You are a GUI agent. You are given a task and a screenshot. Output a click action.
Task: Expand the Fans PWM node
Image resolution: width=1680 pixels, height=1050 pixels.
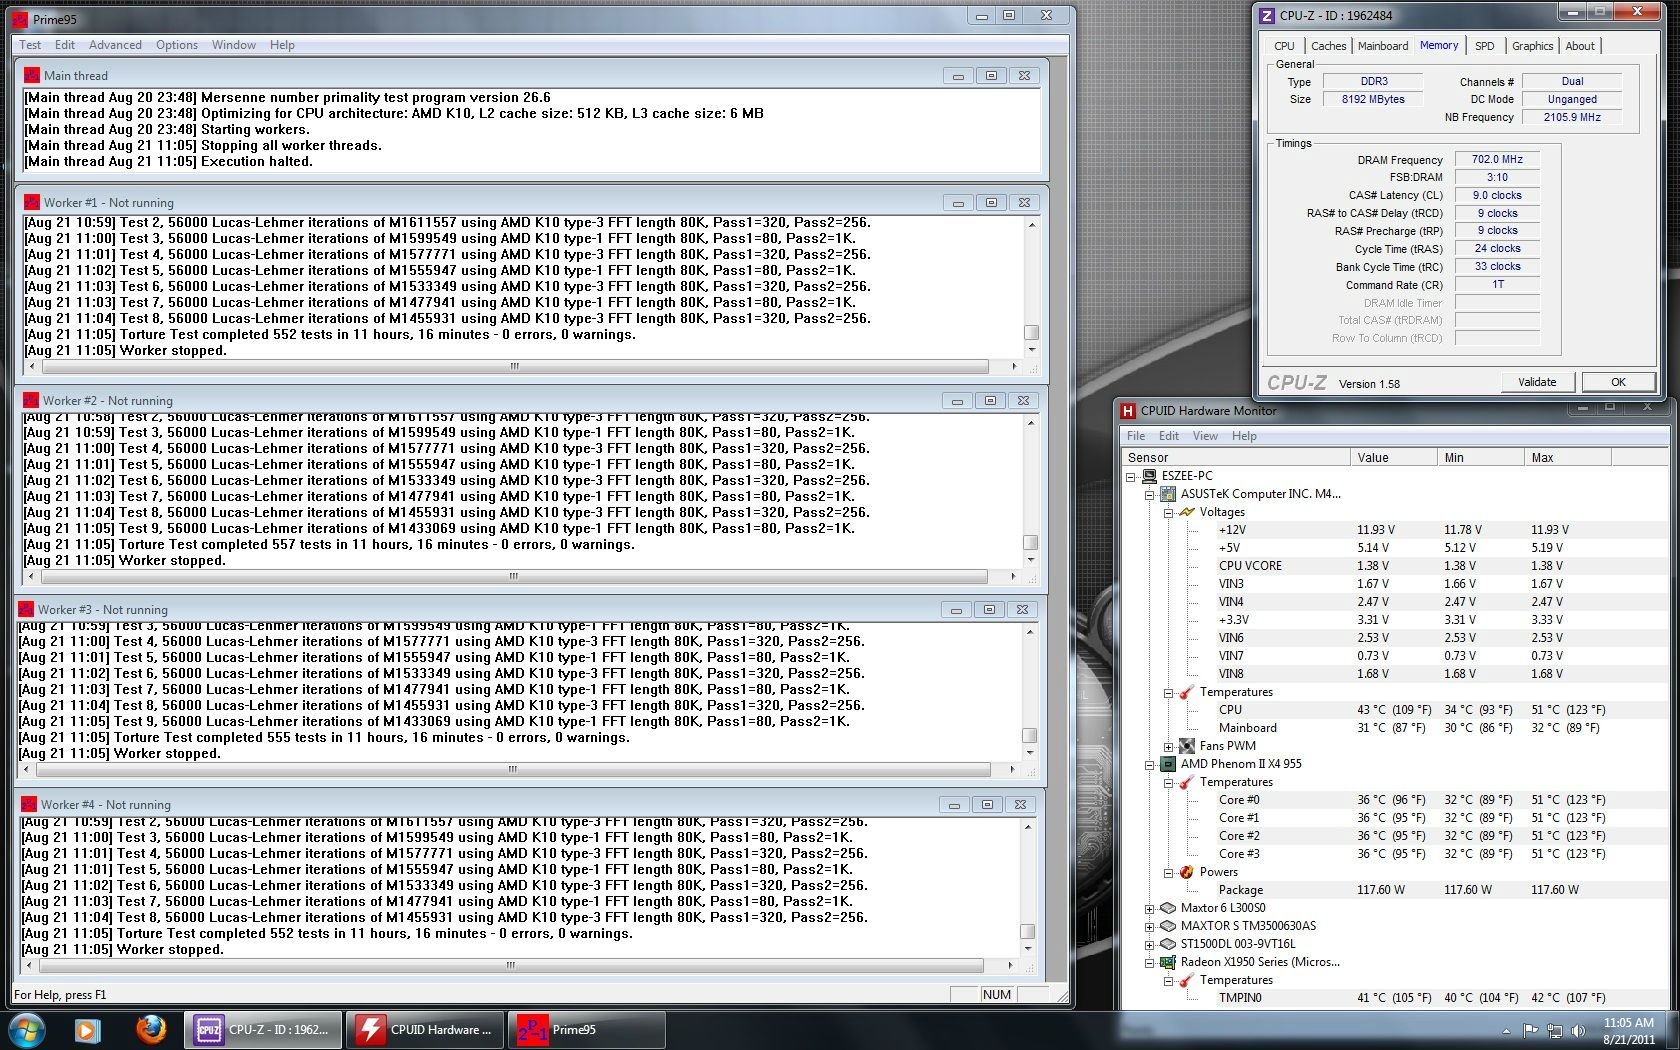click(1168, 747)
